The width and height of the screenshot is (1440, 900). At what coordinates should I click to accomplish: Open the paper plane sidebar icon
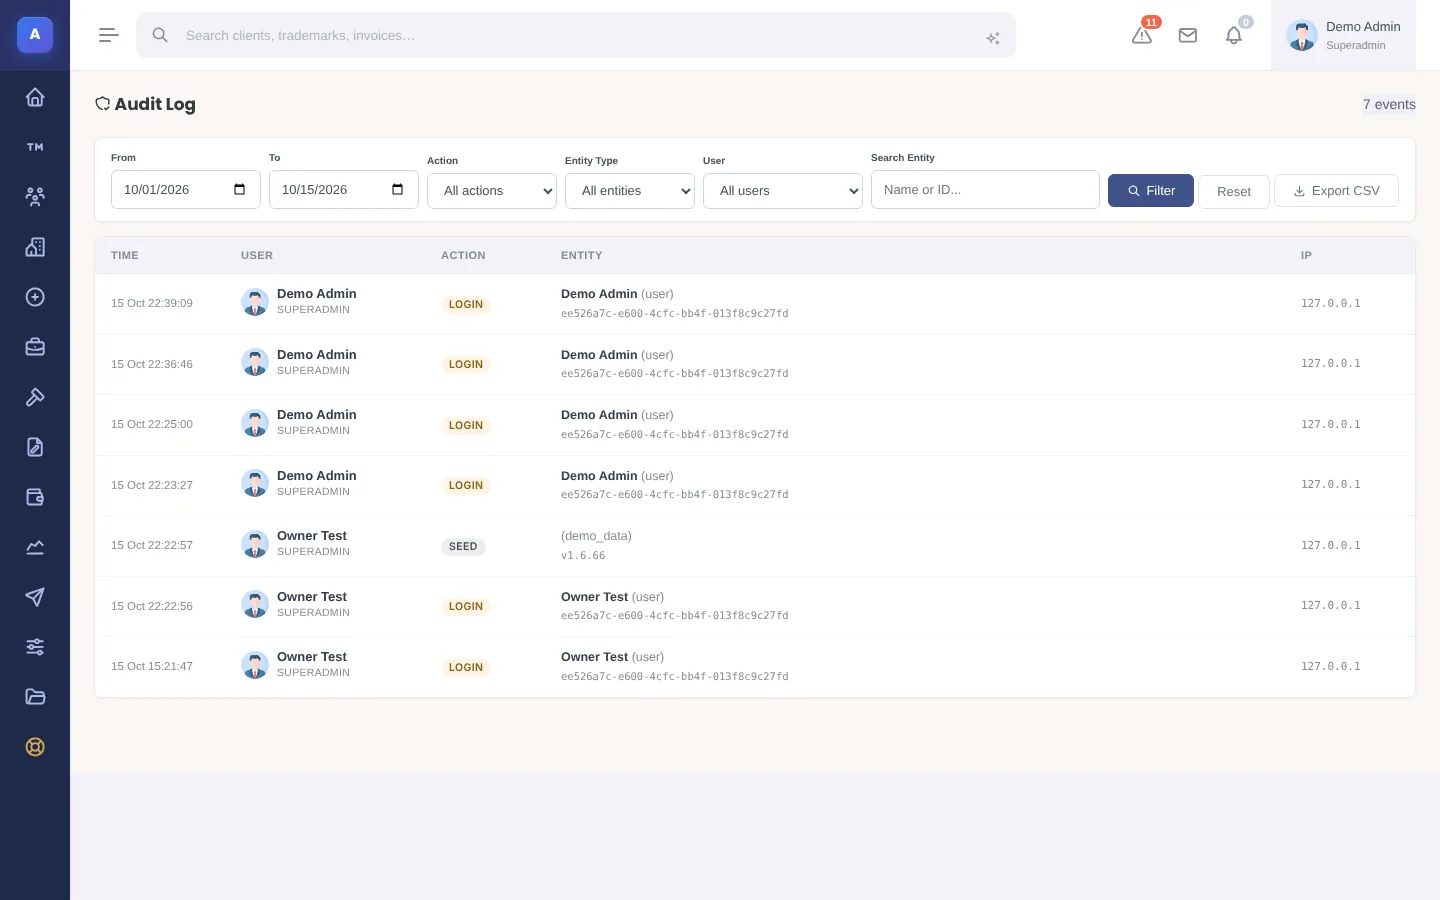(x=35, y=597)
